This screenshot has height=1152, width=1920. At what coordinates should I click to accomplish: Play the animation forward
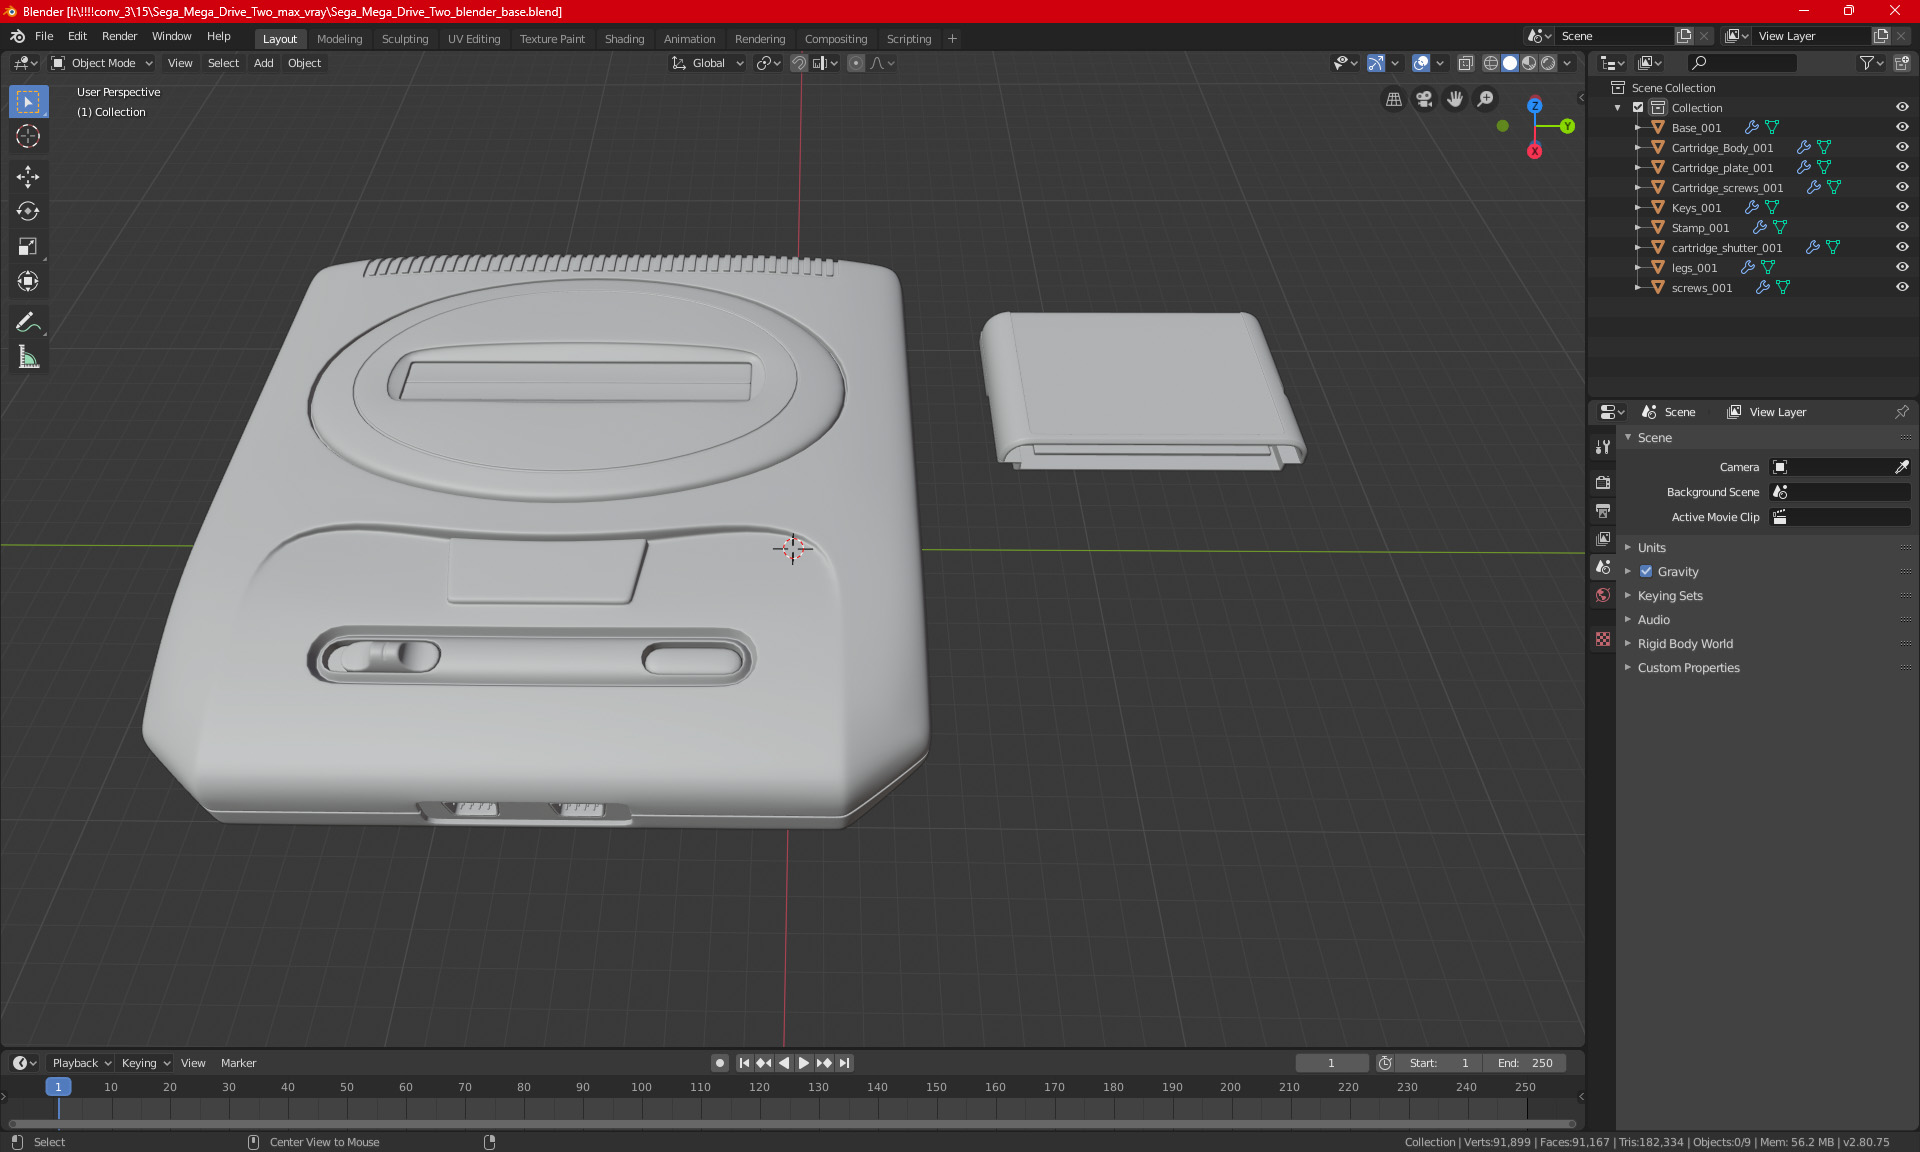(804, 1063)
